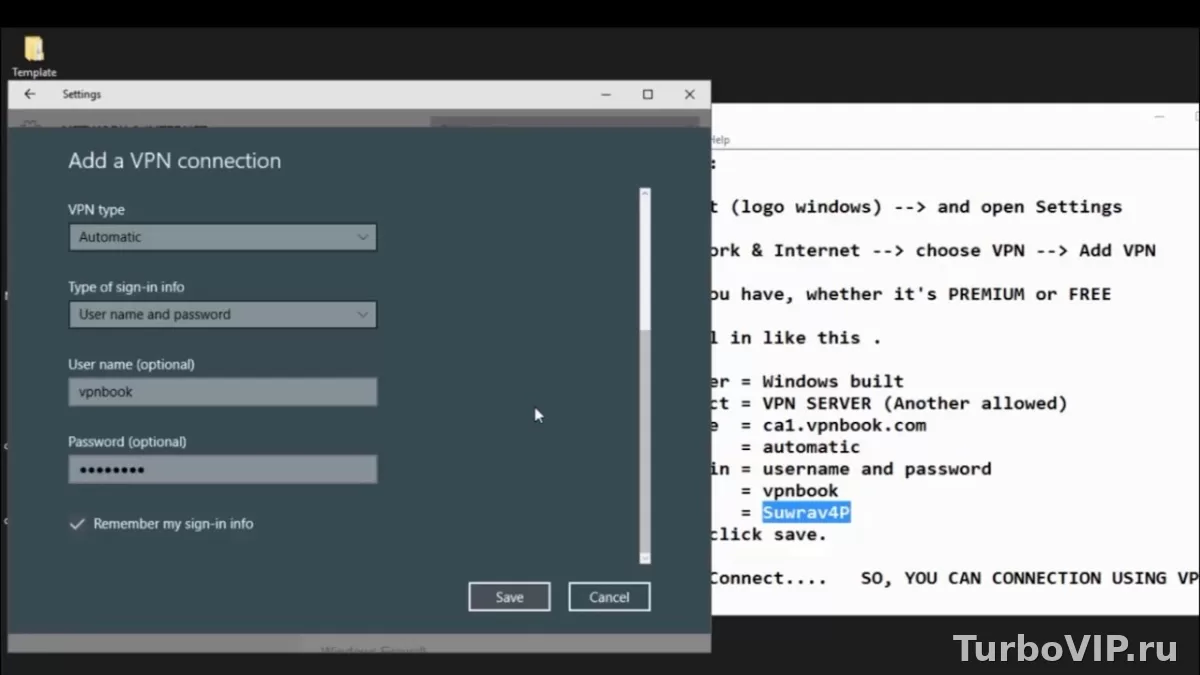The width and height of the screenshot is (1200, 675).
Task: Click the scrollbar up arrow in VPN dialog
Action: tap(645, 194)
